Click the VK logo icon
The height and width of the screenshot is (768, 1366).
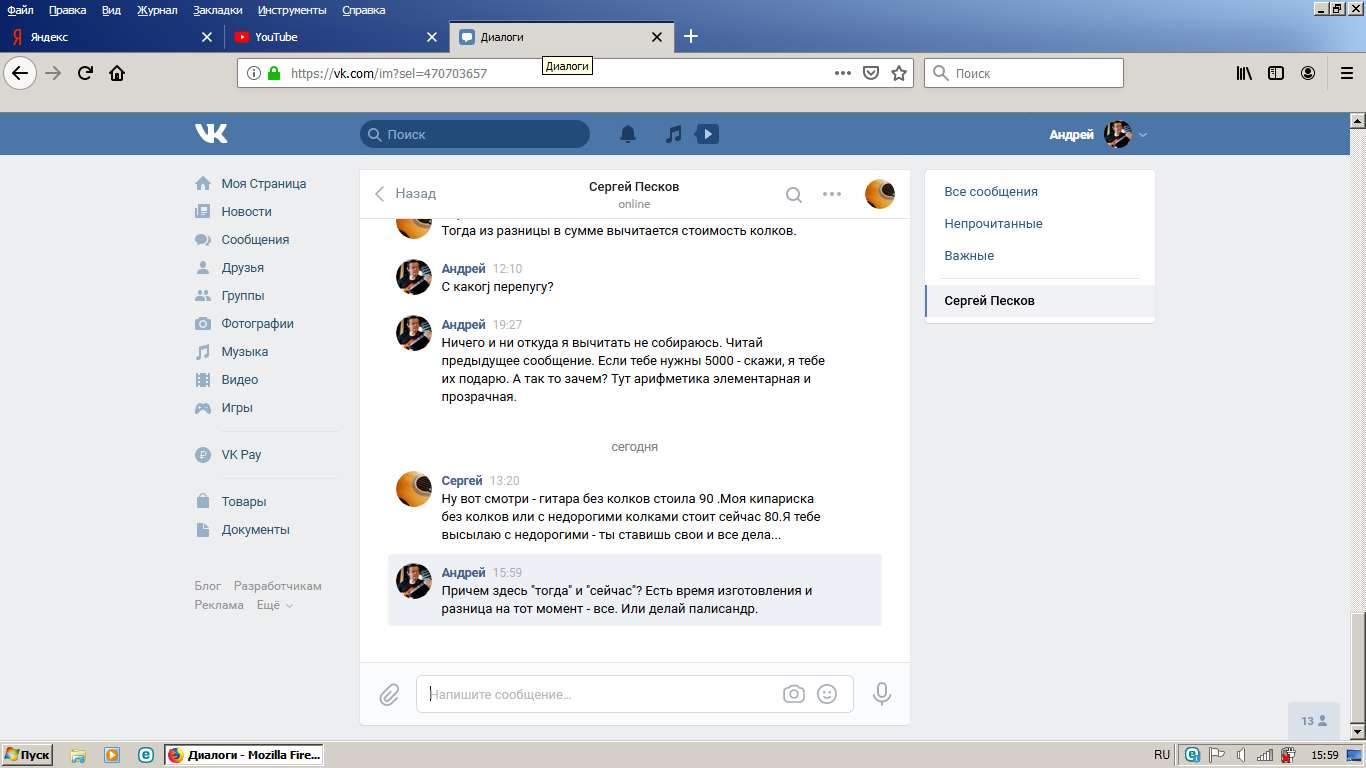(x=211, y=133)
